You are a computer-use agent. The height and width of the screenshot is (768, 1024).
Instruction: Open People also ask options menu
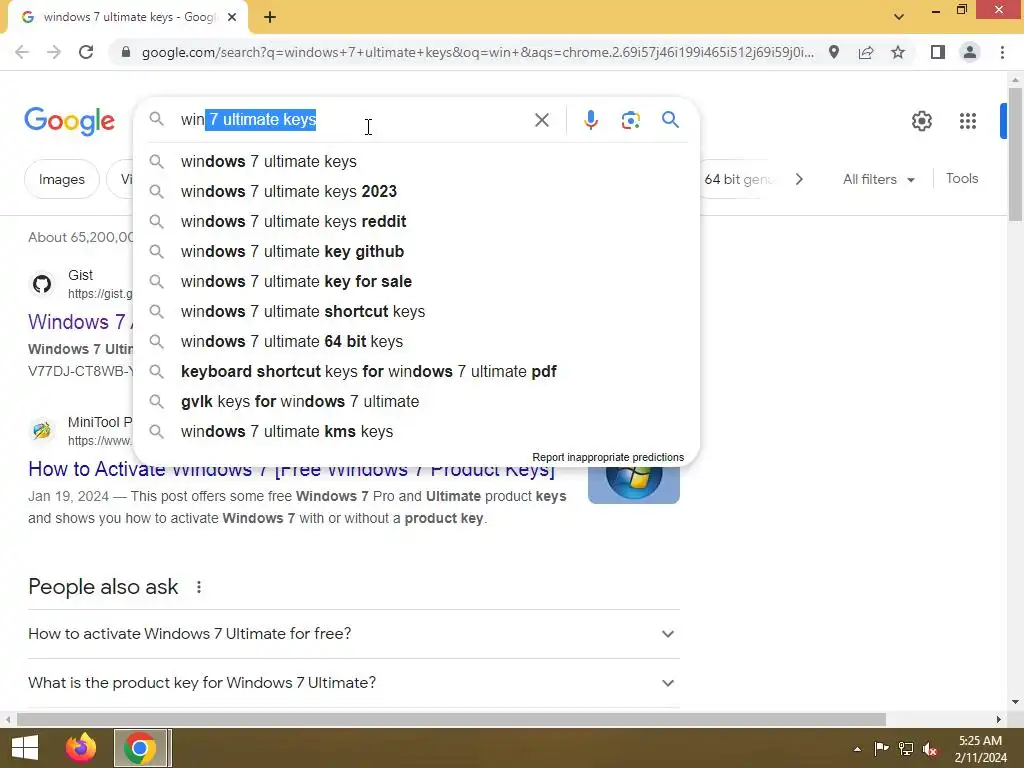[x=199, y=587]
